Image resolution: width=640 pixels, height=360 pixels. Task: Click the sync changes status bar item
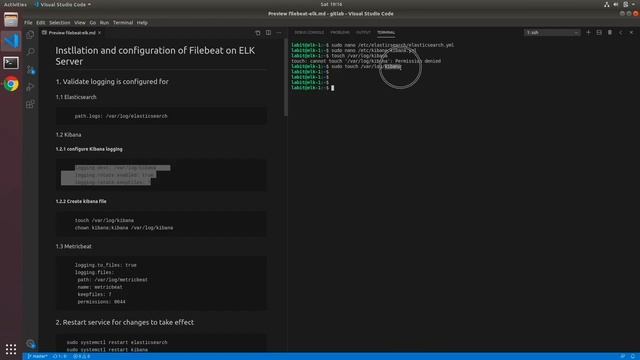coord(60,356)
